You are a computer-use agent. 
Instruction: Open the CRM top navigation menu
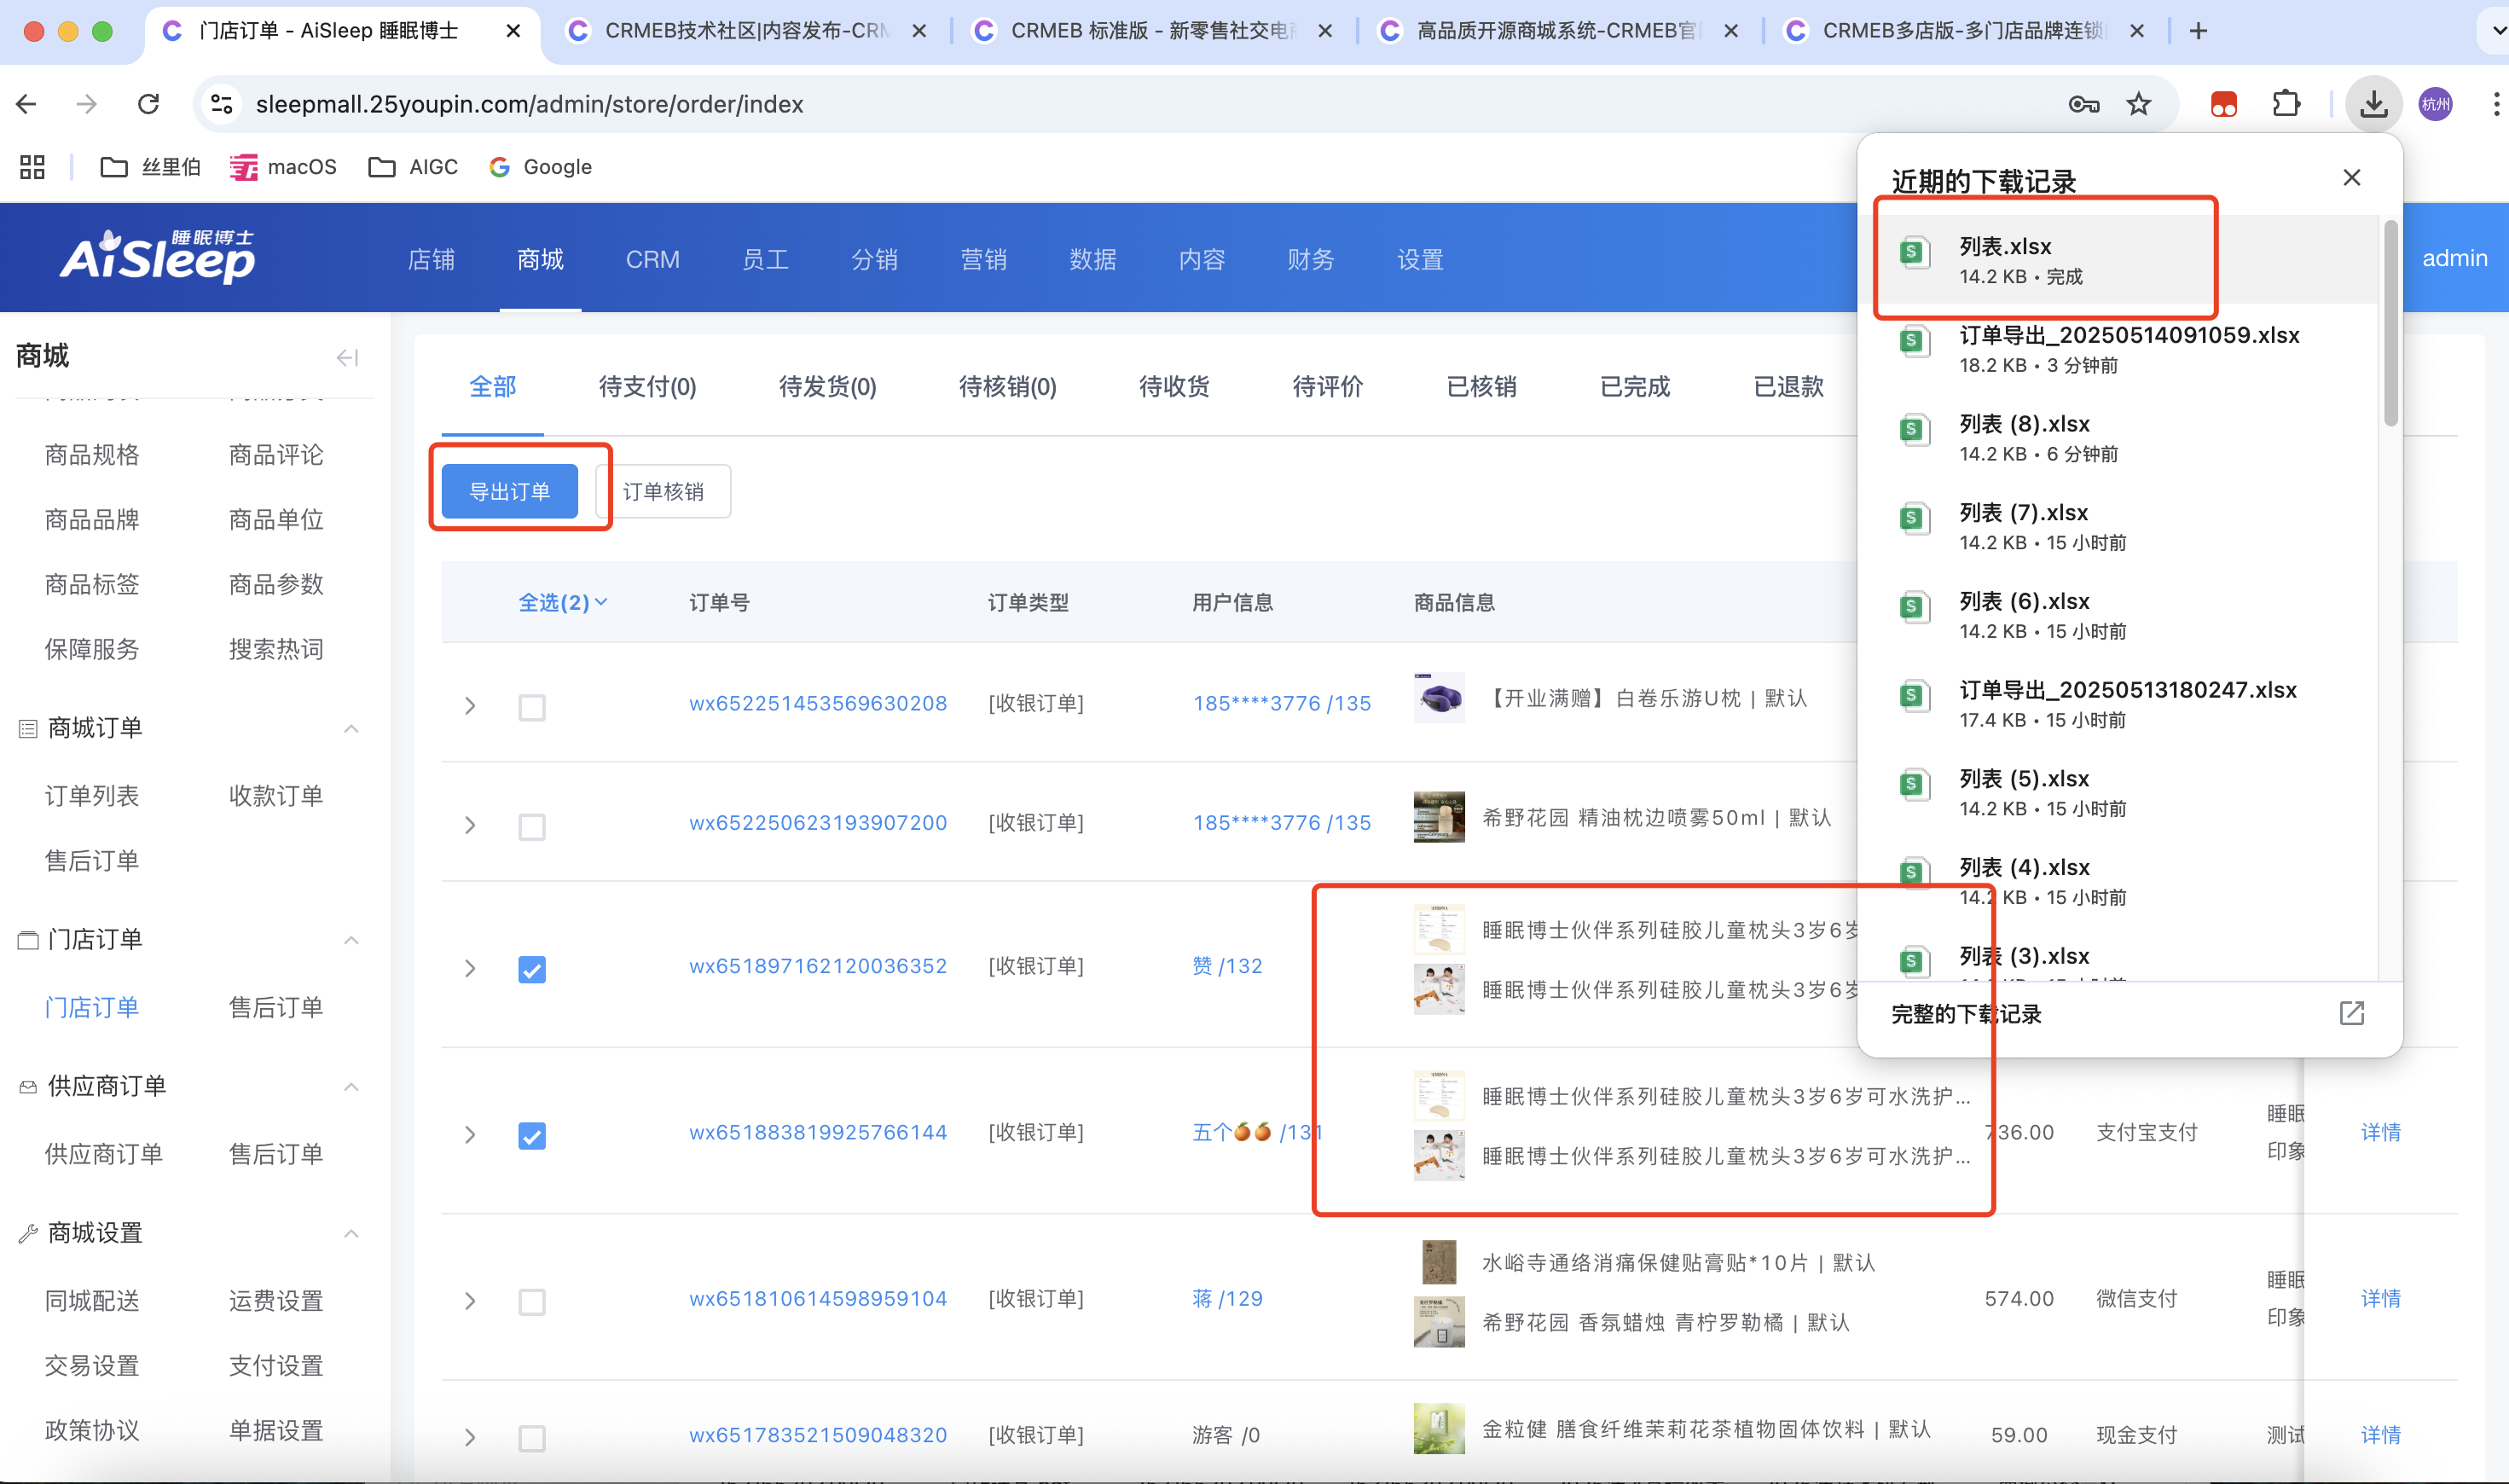pos(652,260)
